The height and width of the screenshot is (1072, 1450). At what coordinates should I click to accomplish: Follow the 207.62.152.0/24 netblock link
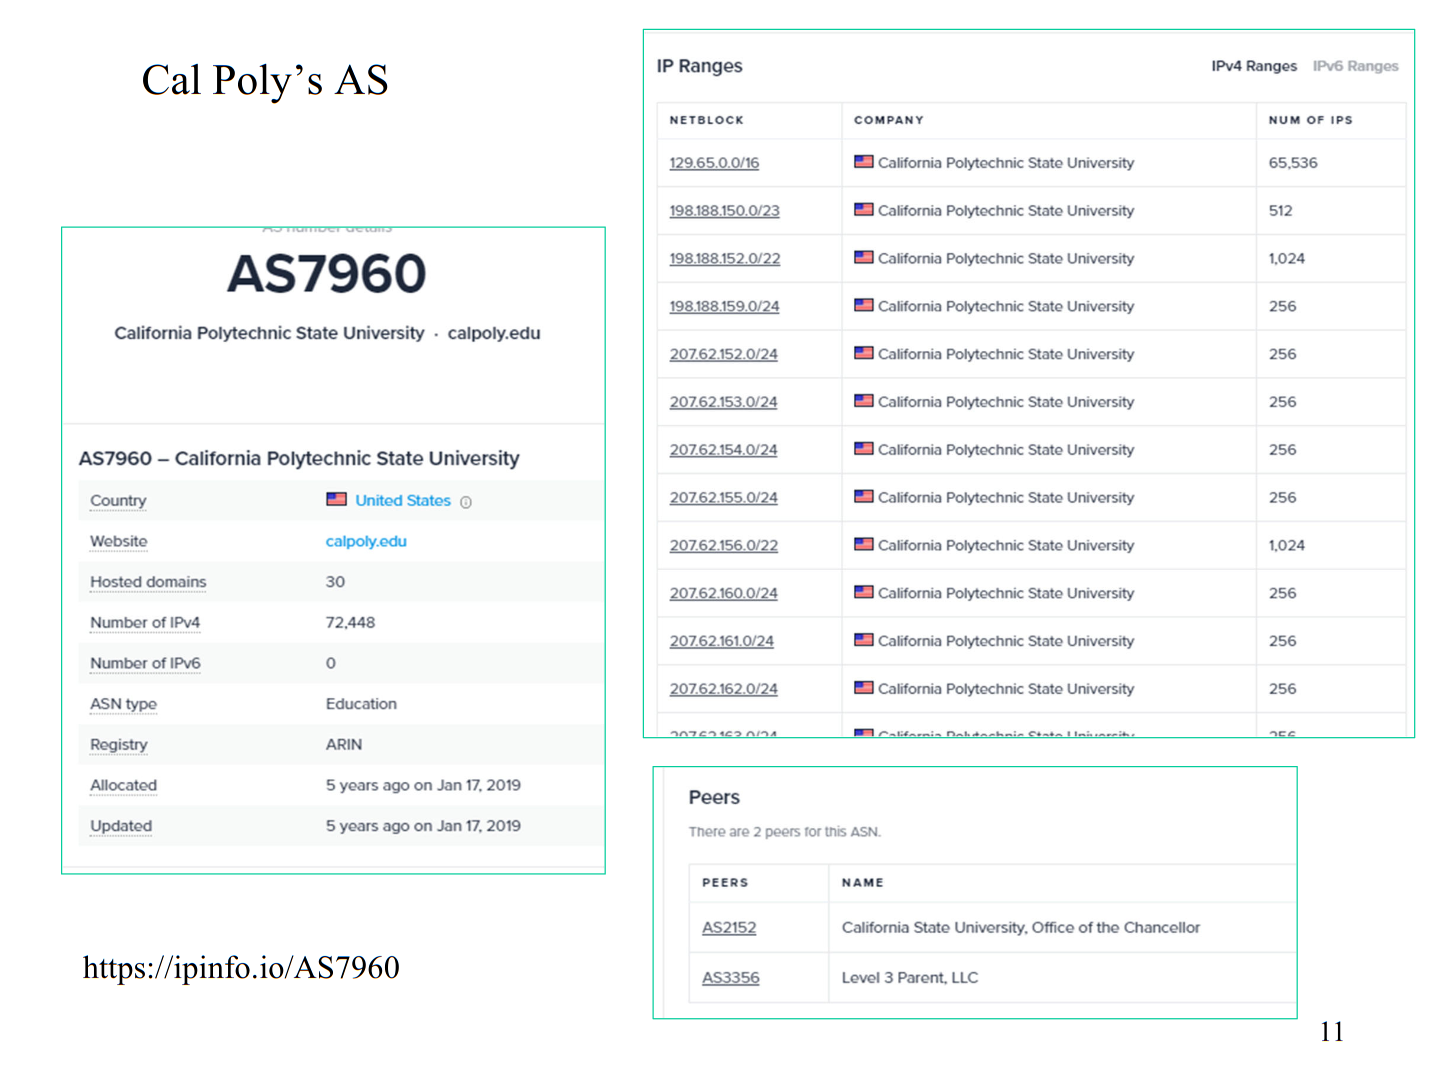point(723,354)
